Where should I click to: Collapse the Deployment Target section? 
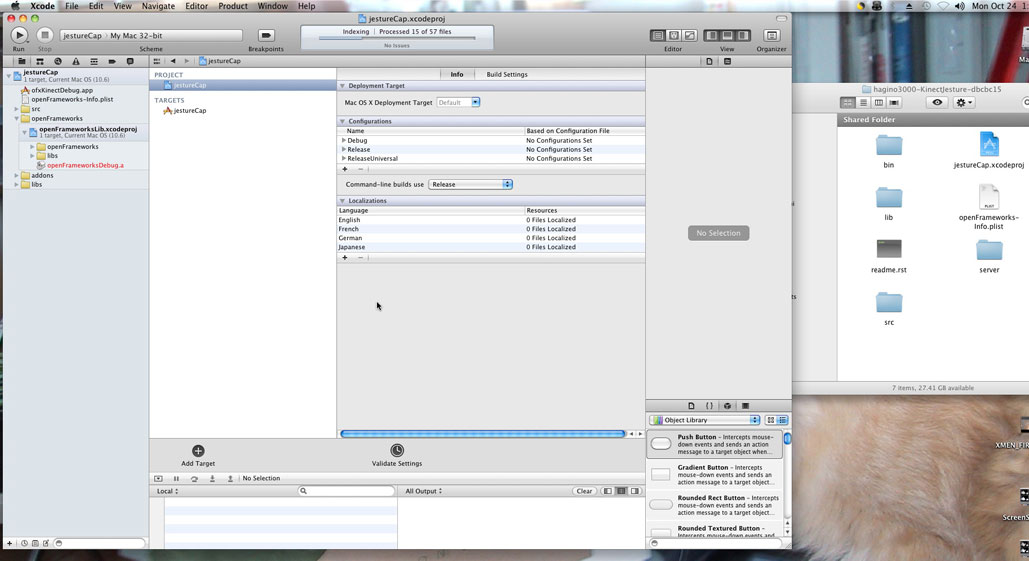(x=342, y=86)
